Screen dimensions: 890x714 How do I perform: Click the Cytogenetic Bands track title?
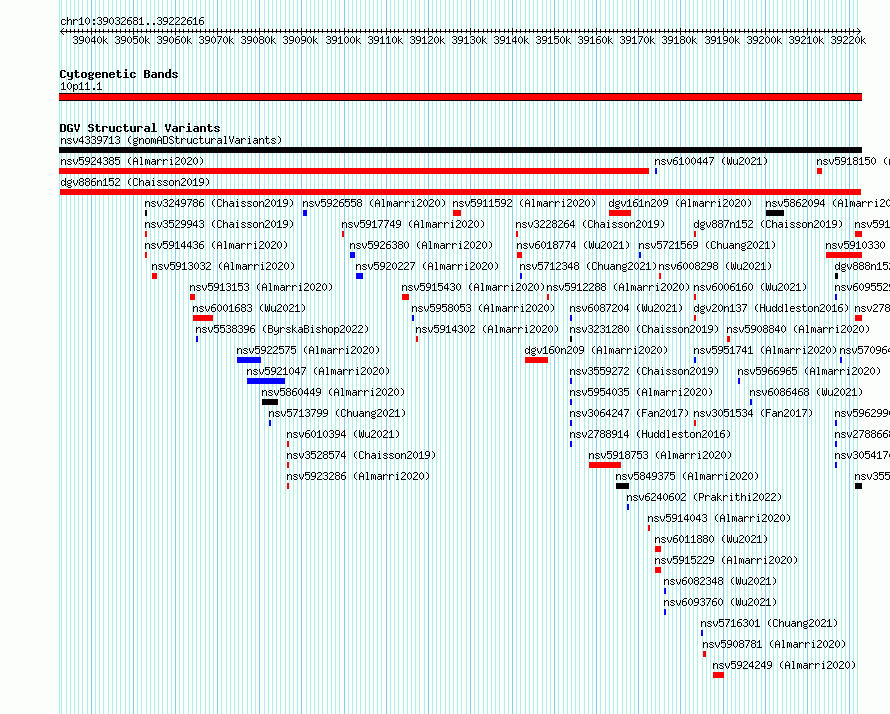(119, 74)
